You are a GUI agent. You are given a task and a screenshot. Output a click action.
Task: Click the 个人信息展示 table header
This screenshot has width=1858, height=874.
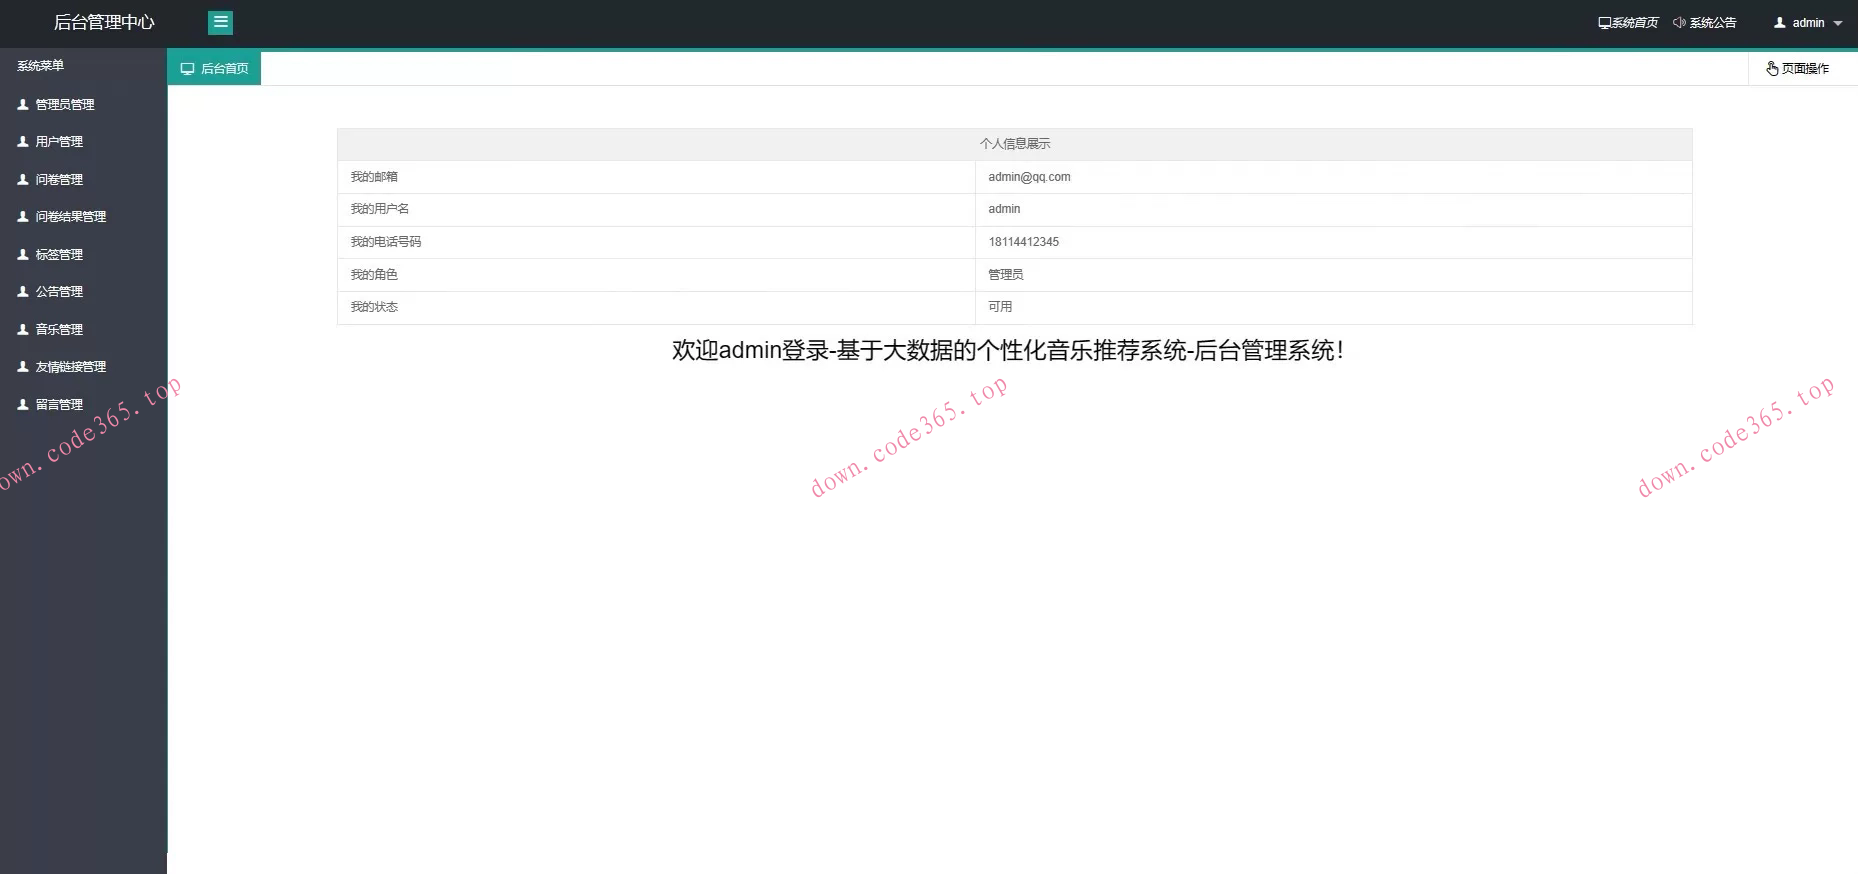(x=1015, y=144)
